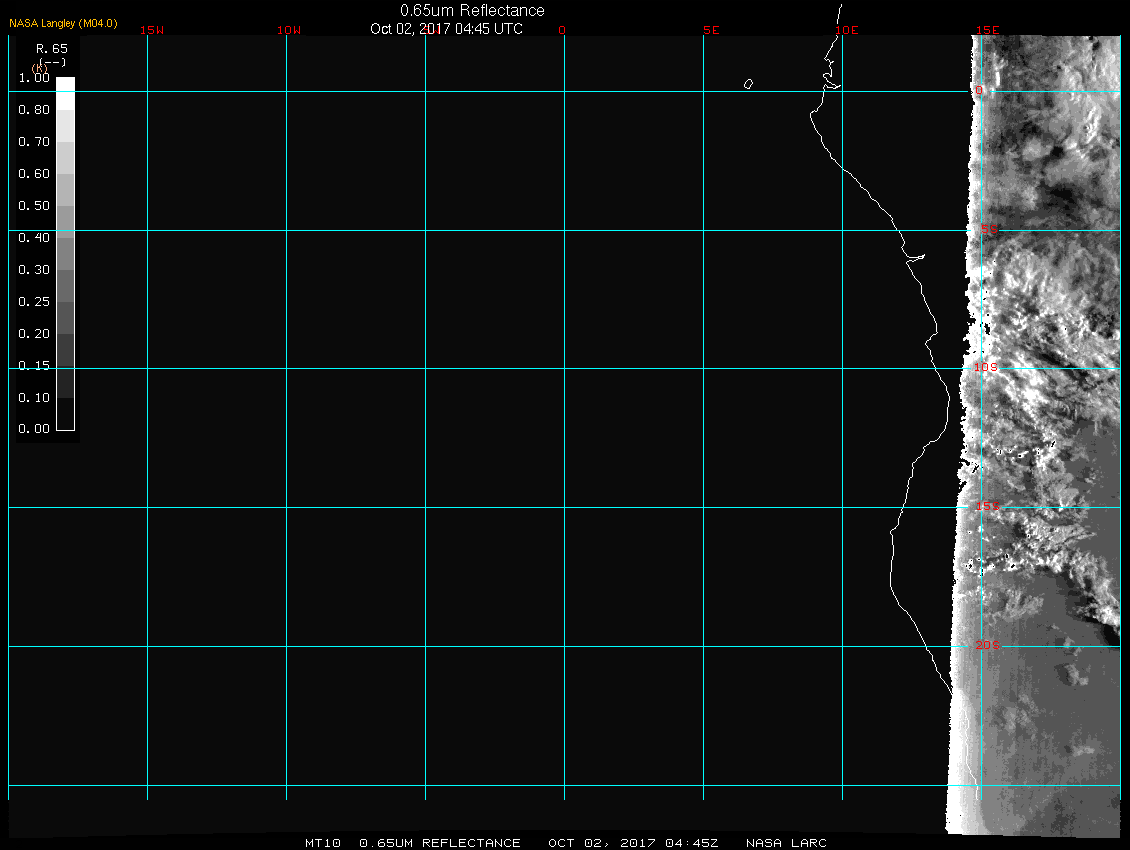
Task: Click the 0.20 colorbar value
Action: [34, 334]
